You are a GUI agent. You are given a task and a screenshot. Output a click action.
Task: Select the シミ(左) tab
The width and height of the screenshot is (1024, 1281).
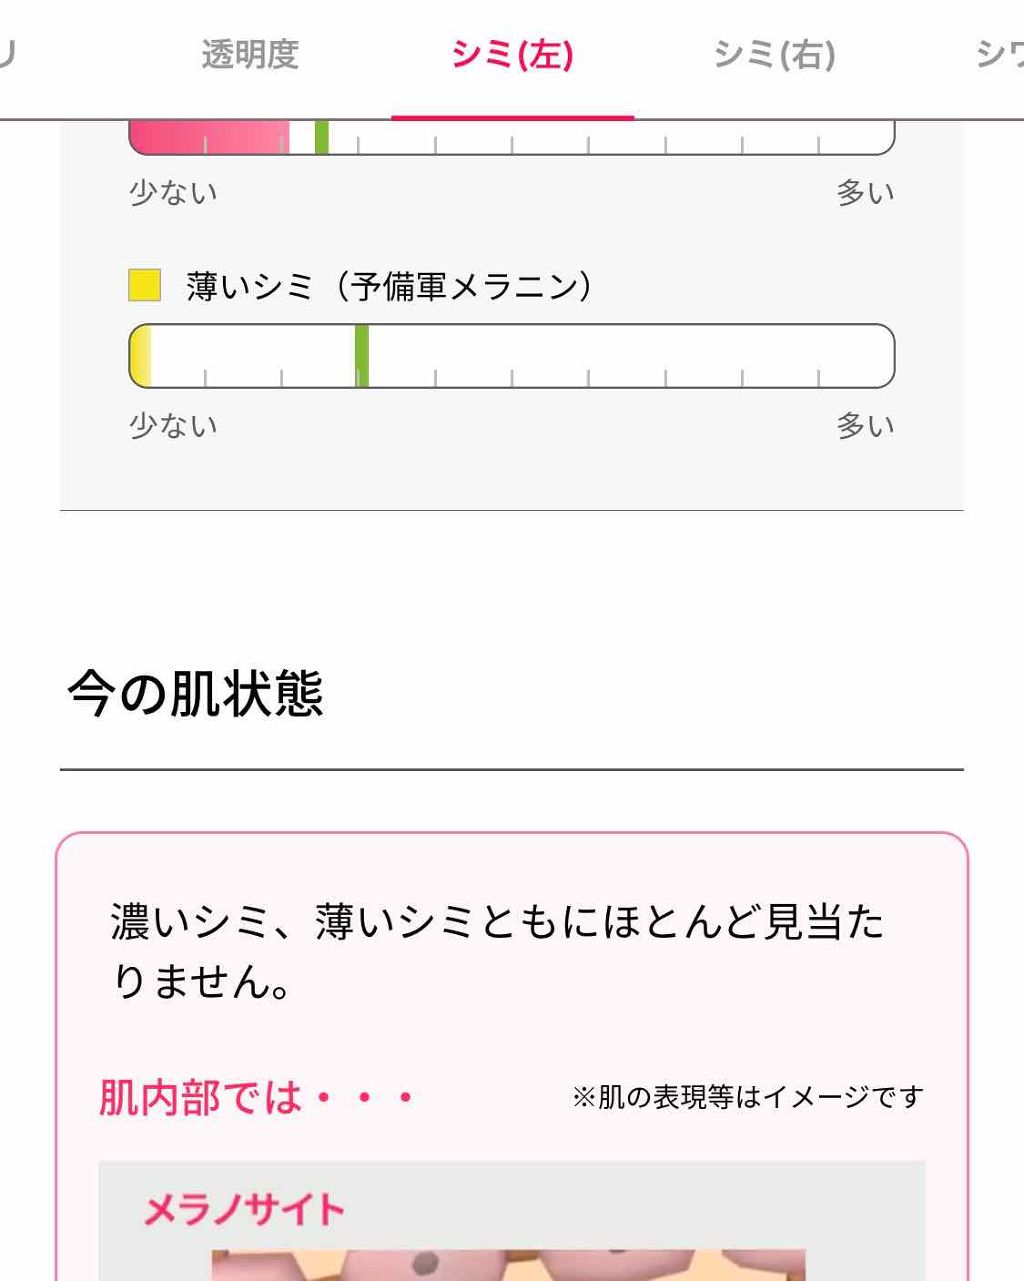coord(512,55)
